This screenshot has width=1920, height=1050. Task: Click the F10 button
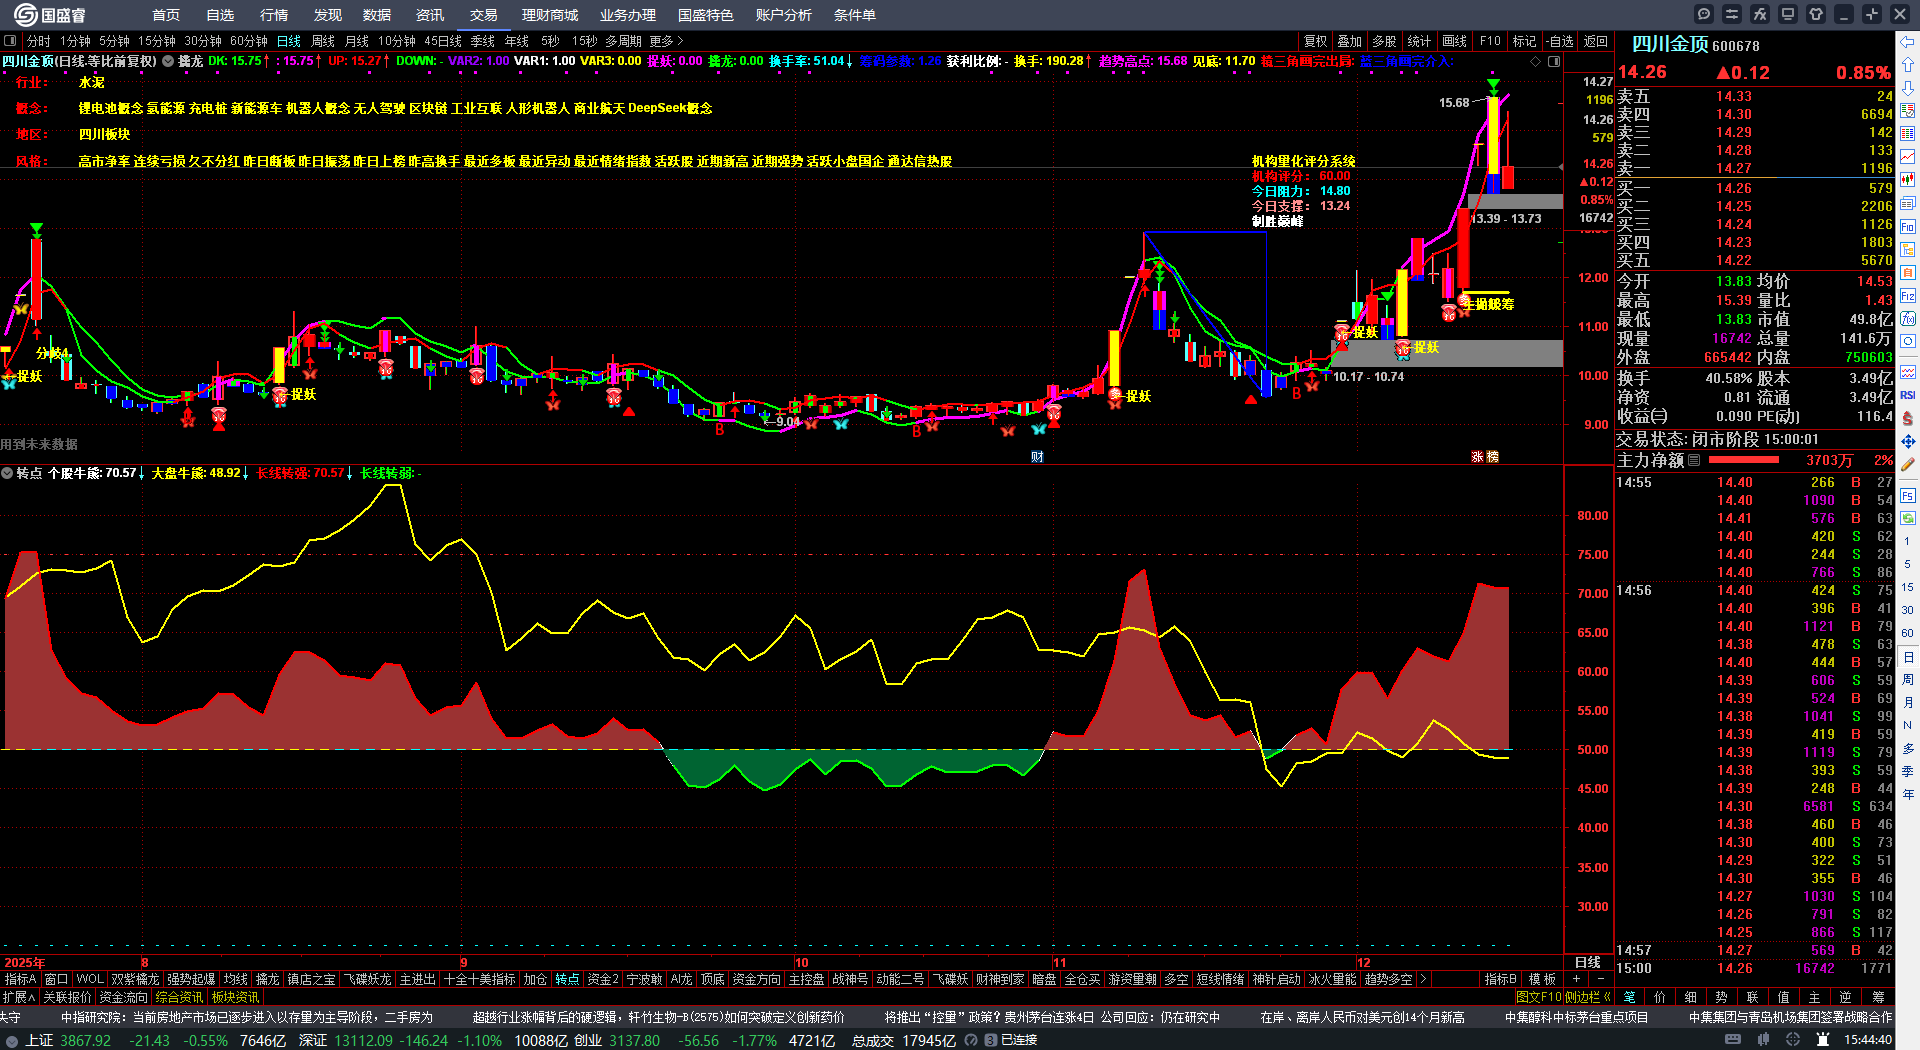tap(1490, 41)
